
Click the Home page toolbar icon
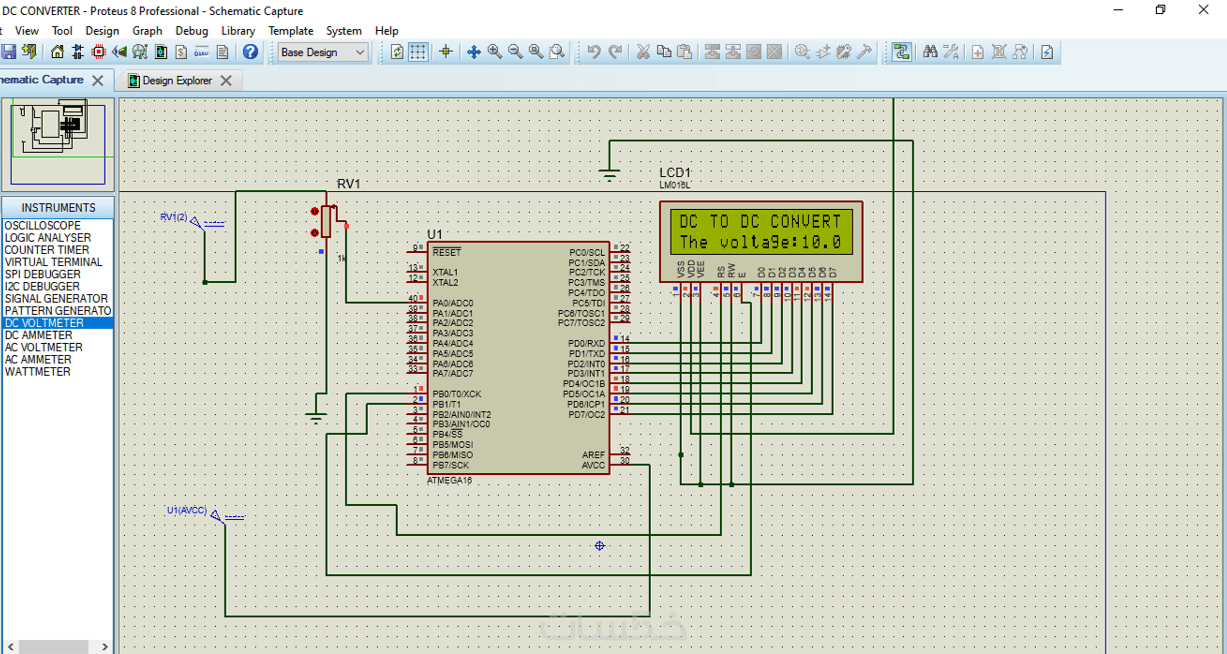(57, 52)
